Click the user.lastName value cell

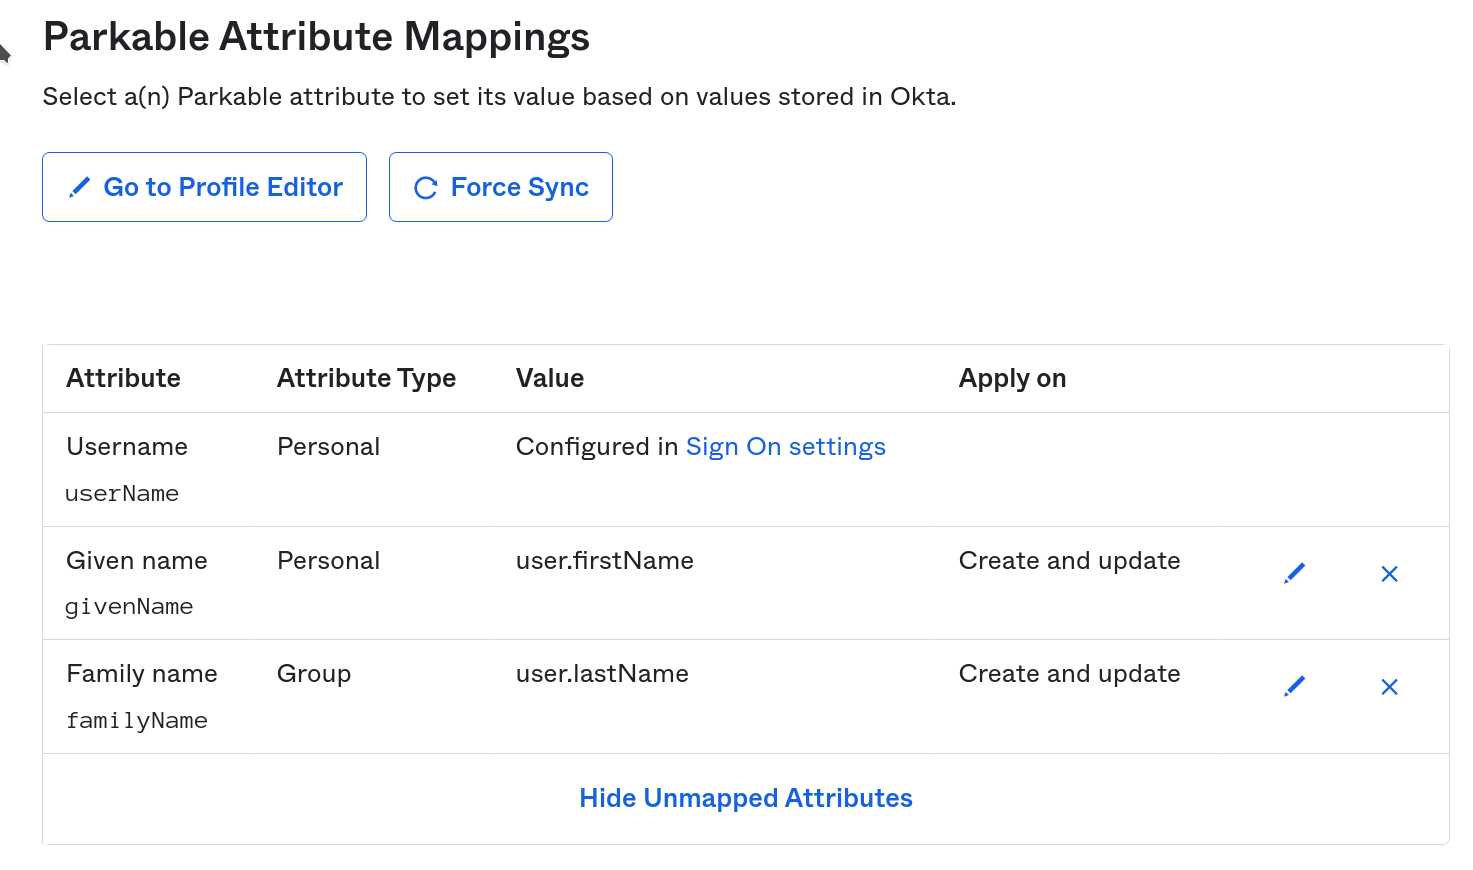[x=601, y=673]
